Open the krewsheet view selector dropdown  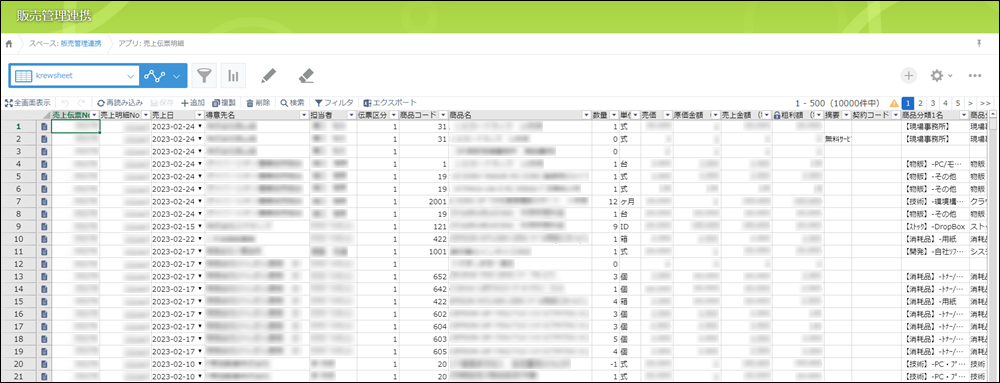tap(75, 75)
